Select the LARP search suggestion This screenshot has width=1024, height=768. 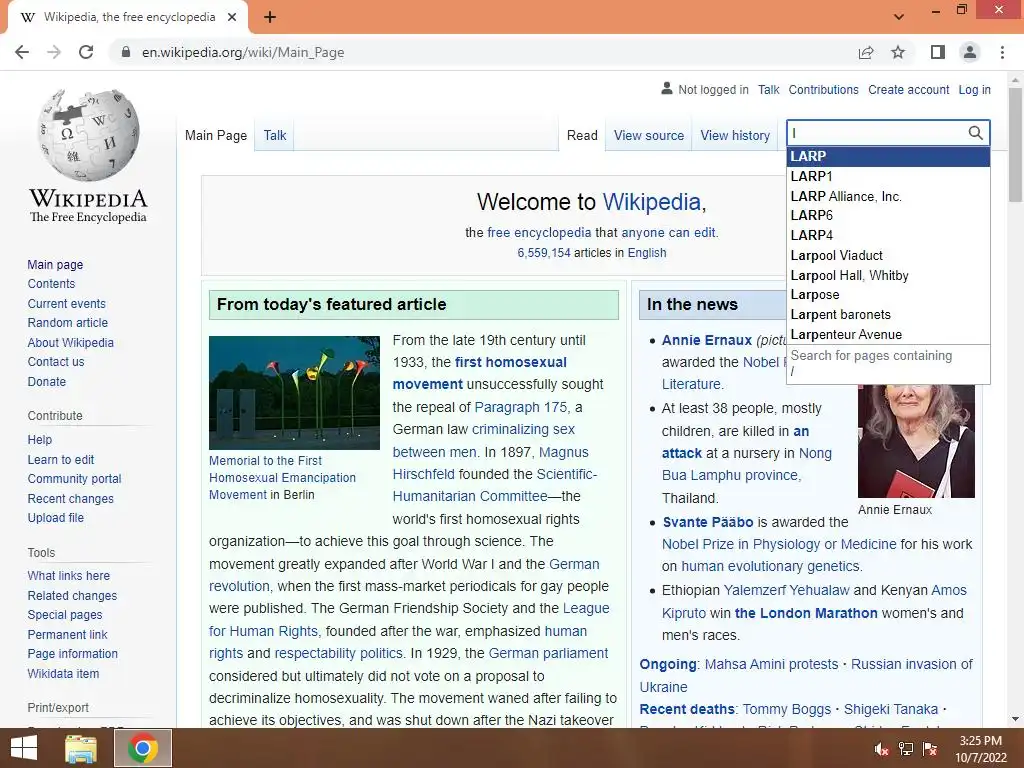pyautogui.click(x=888, y=156)
